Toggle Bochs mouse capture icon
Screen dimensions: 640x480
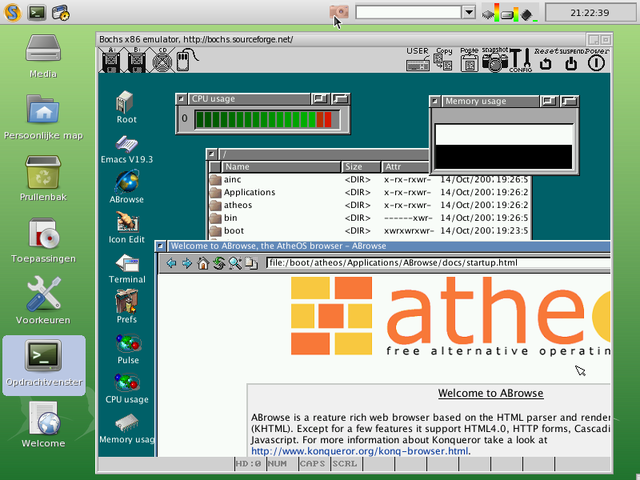[x=187, y=60]
